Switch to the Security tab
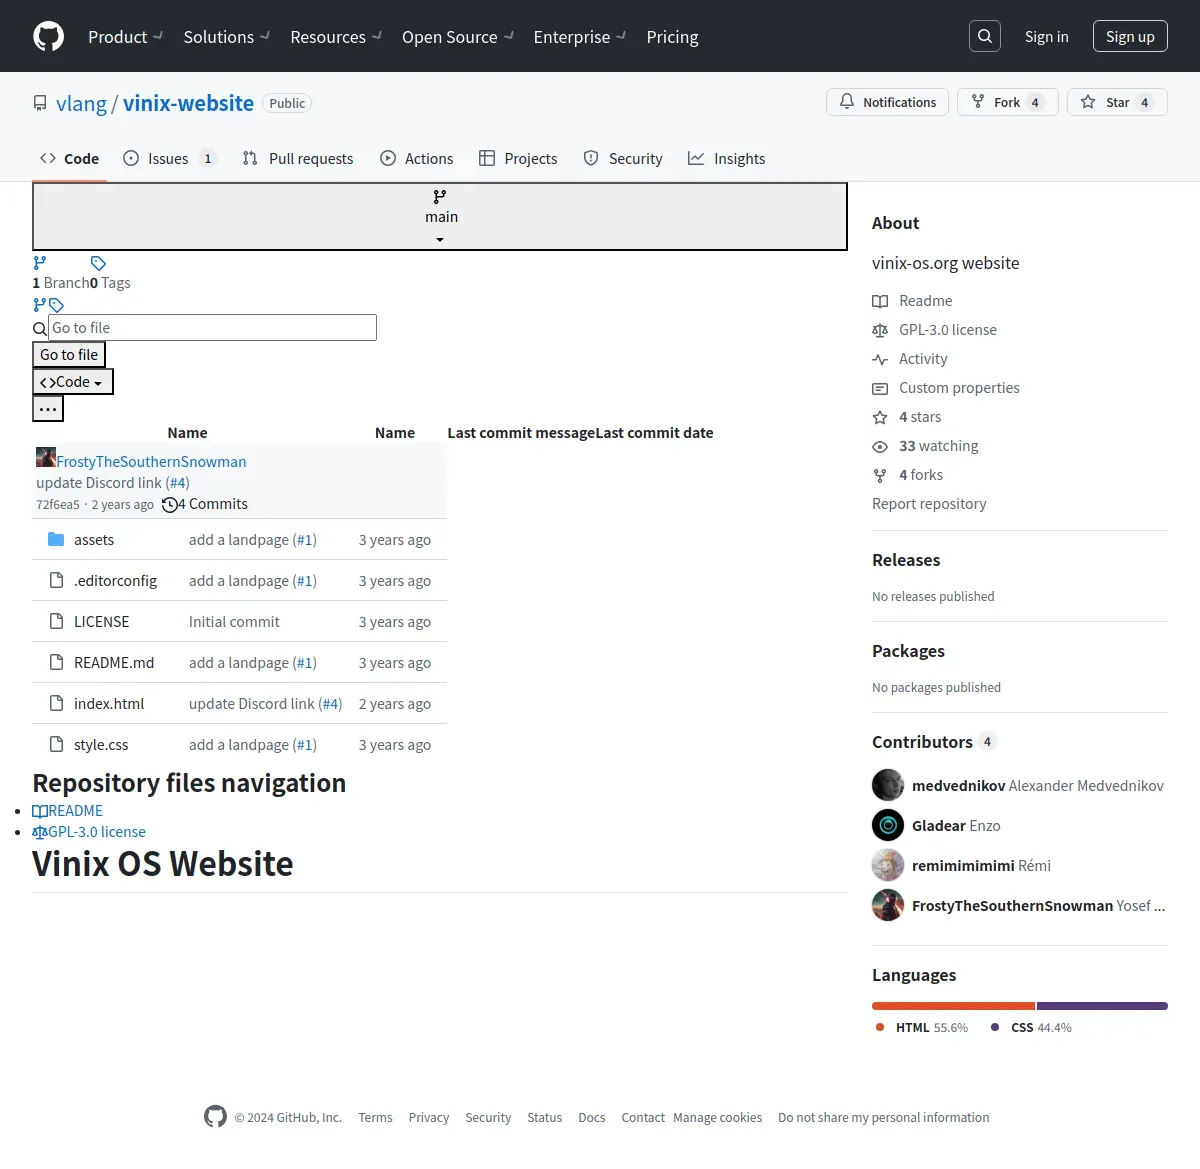Screen dimensions: 1200x1169 tap(623, 158)
